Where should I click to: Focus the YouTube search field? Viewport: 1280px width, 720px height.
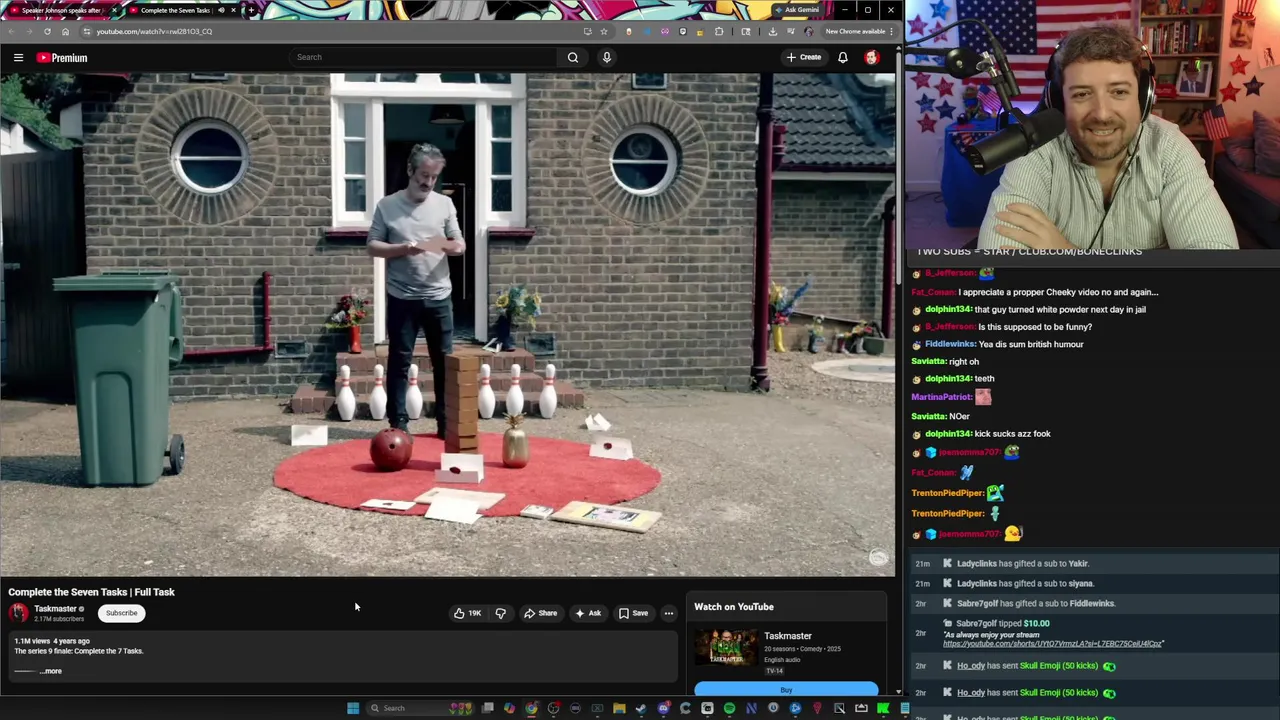424,57
